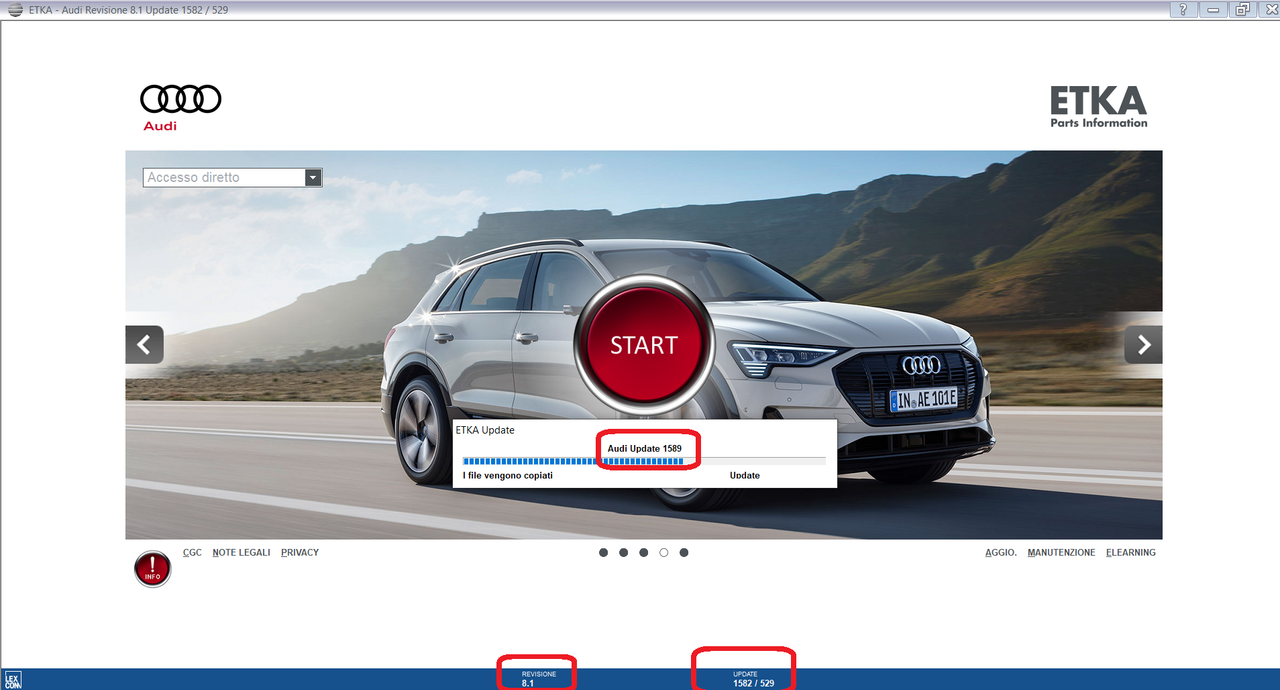Click the red START button

[x=644, y=344]
